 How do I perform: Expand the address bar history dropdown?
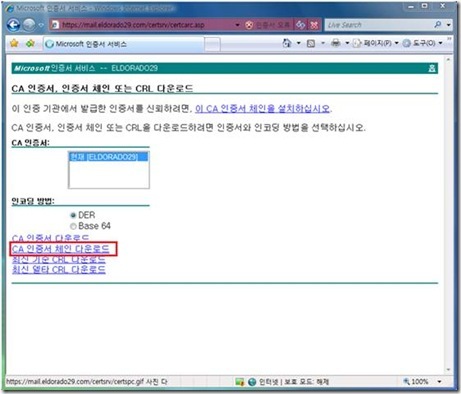237,25
